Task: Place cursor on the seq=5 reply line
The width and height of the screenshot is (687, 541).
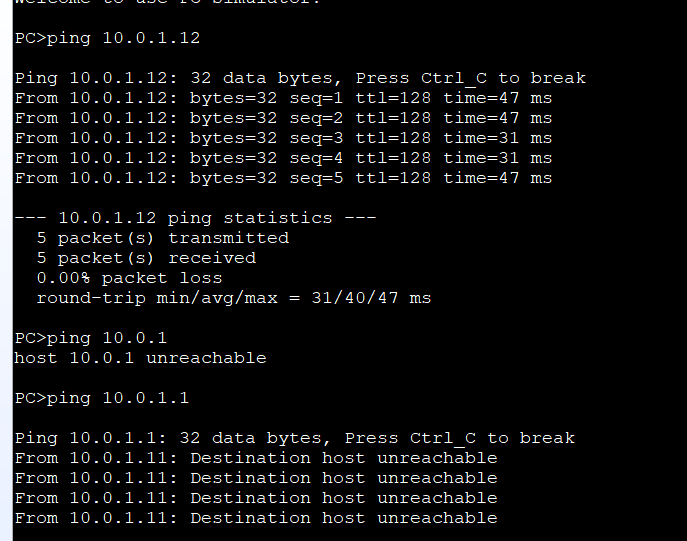Action: tap(283, 178)
